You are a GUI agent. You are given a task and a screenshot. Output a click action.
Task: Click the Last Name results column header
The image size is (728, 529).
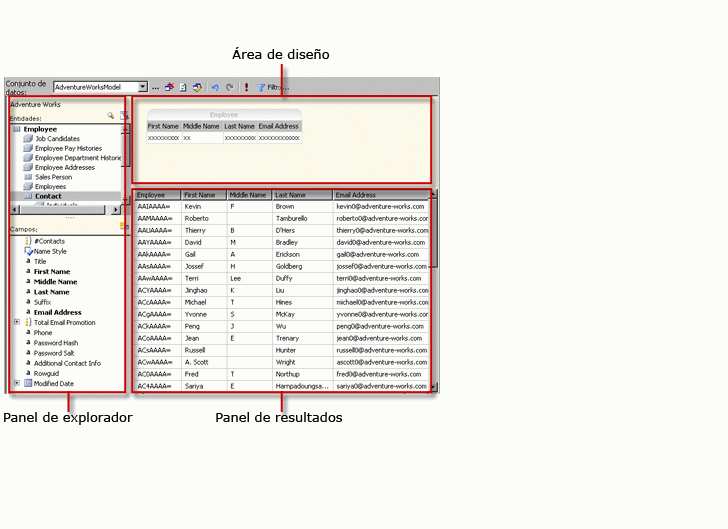(303, 195)
